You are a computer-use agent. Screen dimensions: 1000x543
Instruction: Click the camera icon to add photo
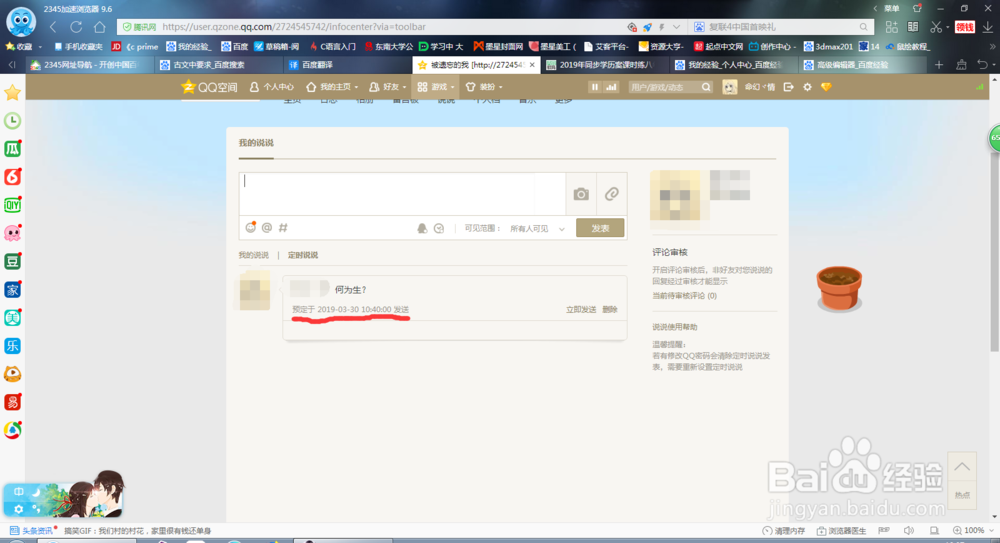[x=581, y=194]
